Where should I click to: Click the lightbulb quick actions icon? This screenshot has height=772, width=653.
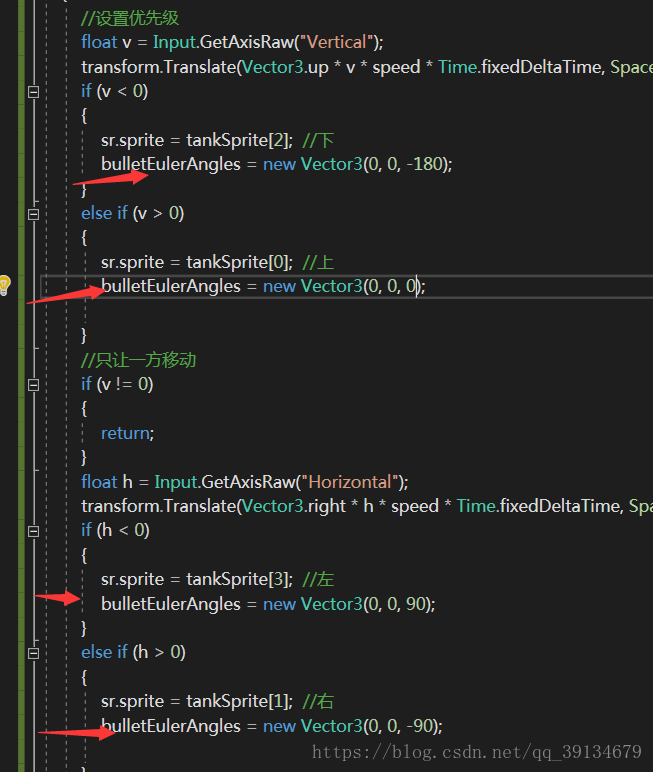click(x=4, y=285)
